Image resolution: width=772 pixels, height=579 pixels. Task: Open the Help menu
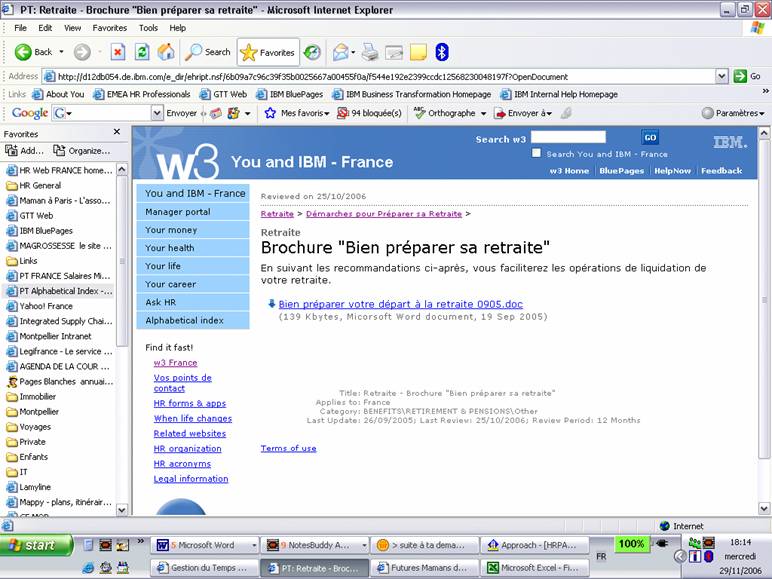177,28
